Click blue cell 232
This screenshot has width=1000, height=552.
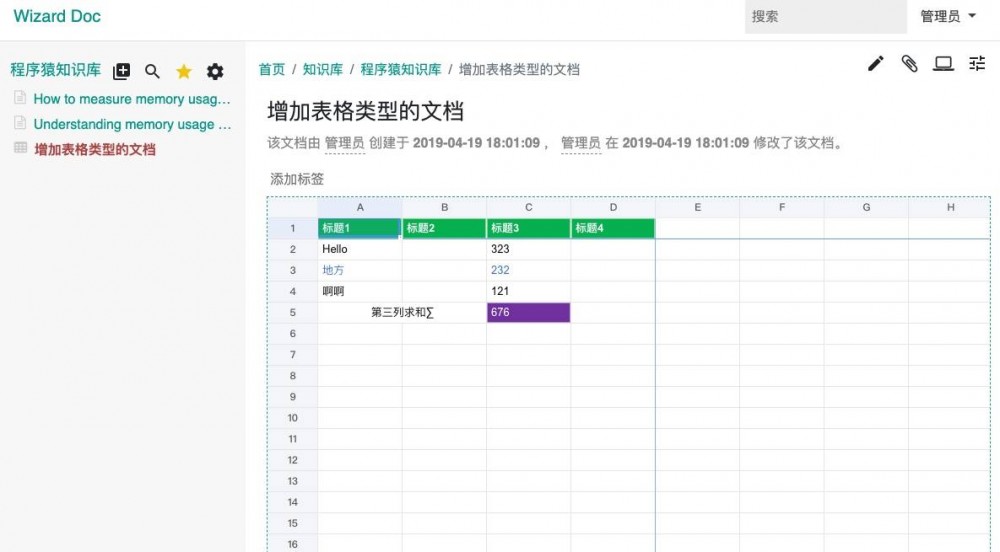pos(528,270)
